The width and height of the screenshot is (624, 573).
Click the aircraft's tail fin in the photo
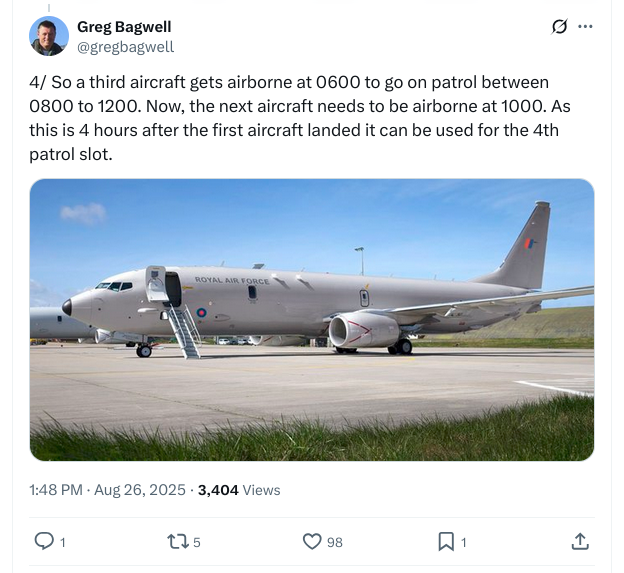pos(529,245)
